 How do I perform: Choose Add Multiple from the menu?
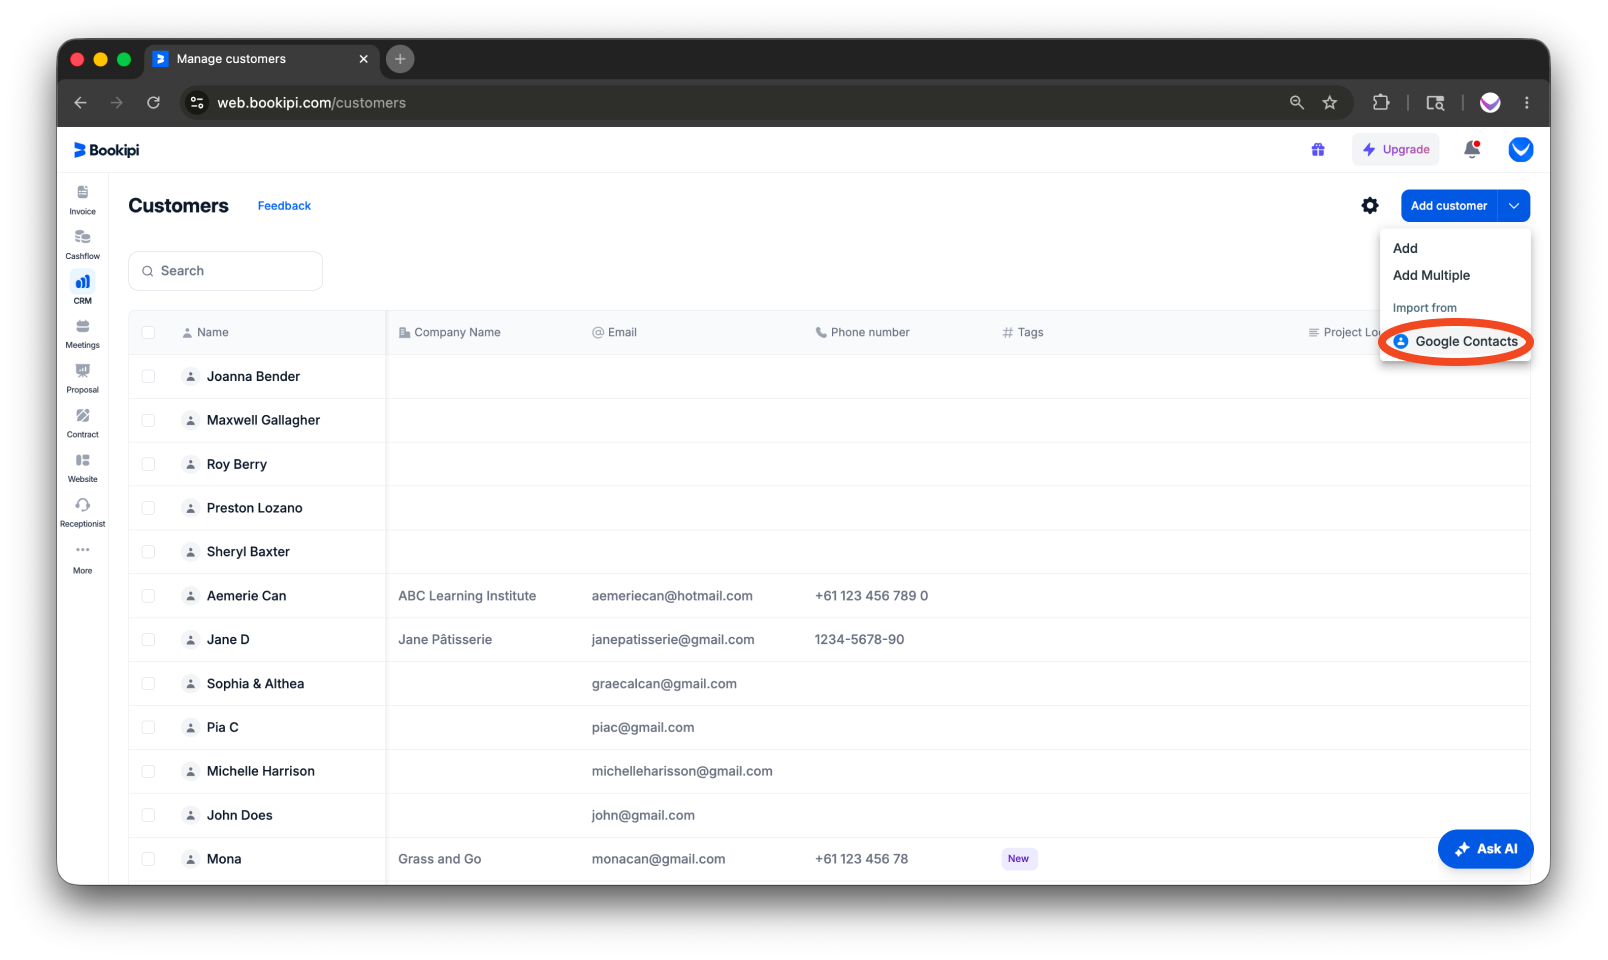coord(1431,275)
